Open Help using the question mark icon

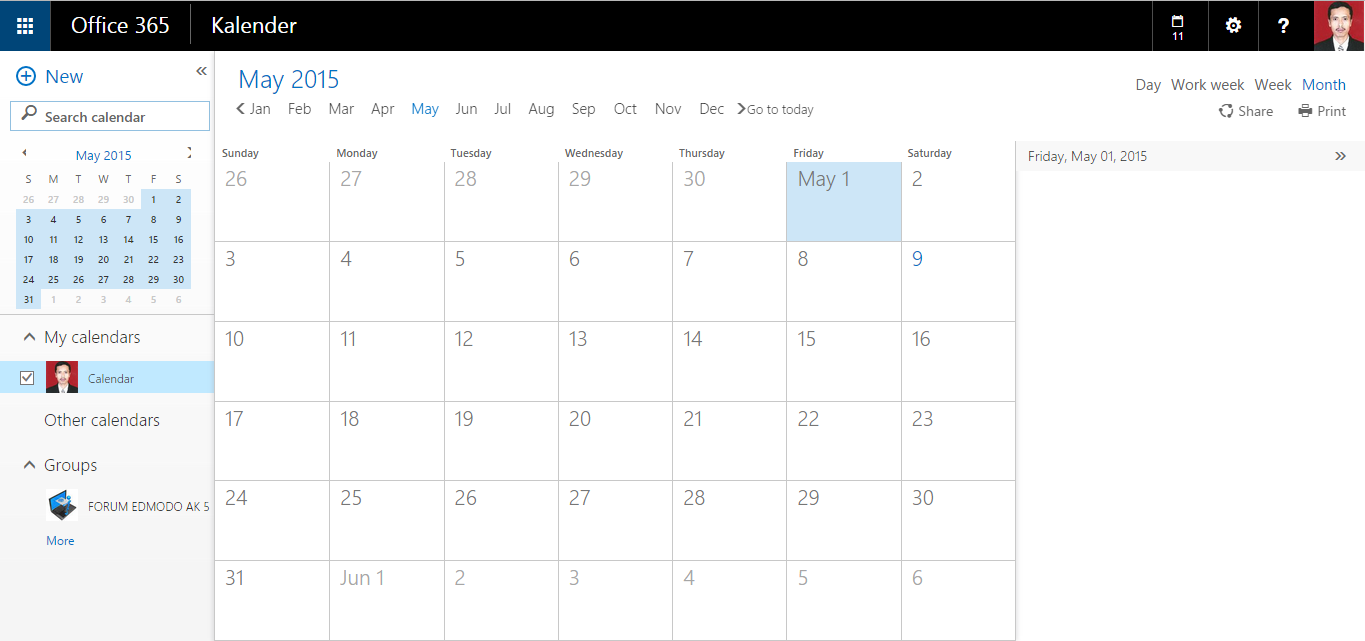click(1284, 25)
